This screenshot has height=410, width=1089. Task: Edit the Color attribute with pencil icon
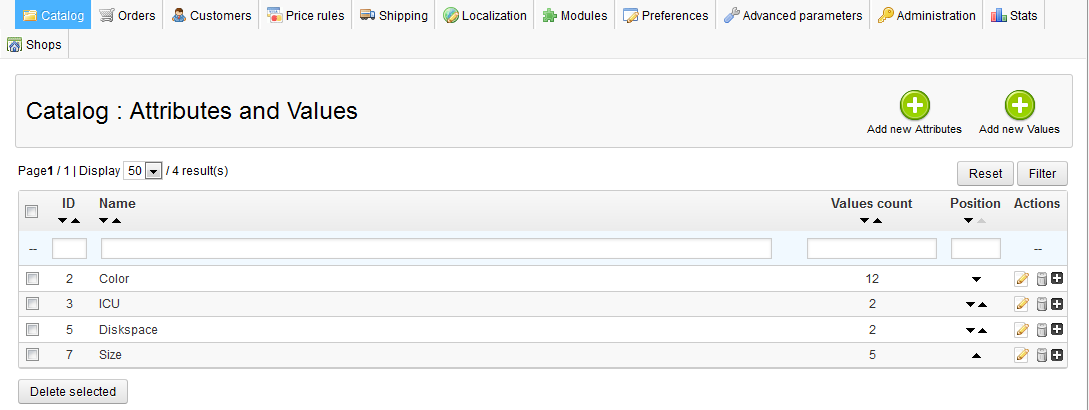pos(1021,279)
